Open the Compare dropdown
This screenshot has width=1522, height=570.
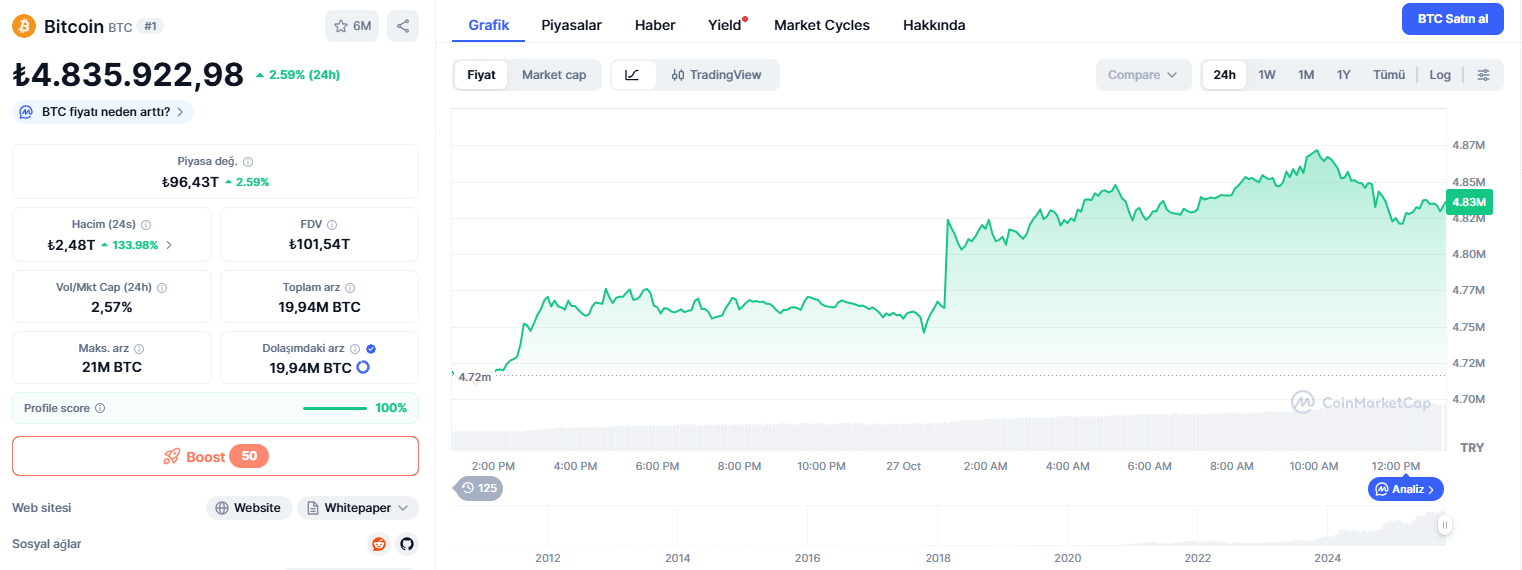1143,75
